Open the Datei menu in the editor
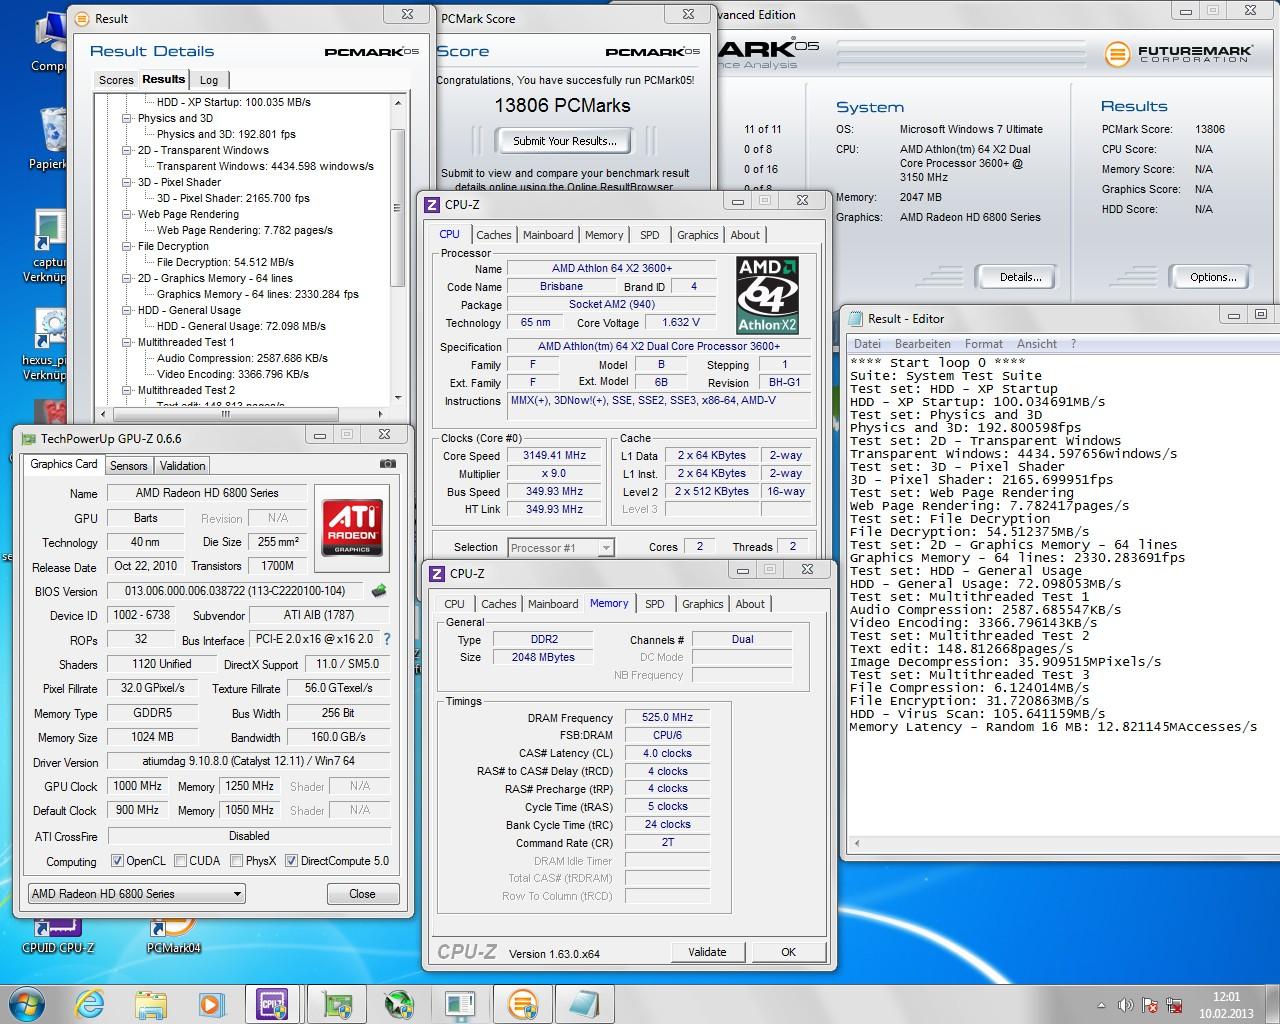This screenshot has width=1280, height=1024. point(867,344)
